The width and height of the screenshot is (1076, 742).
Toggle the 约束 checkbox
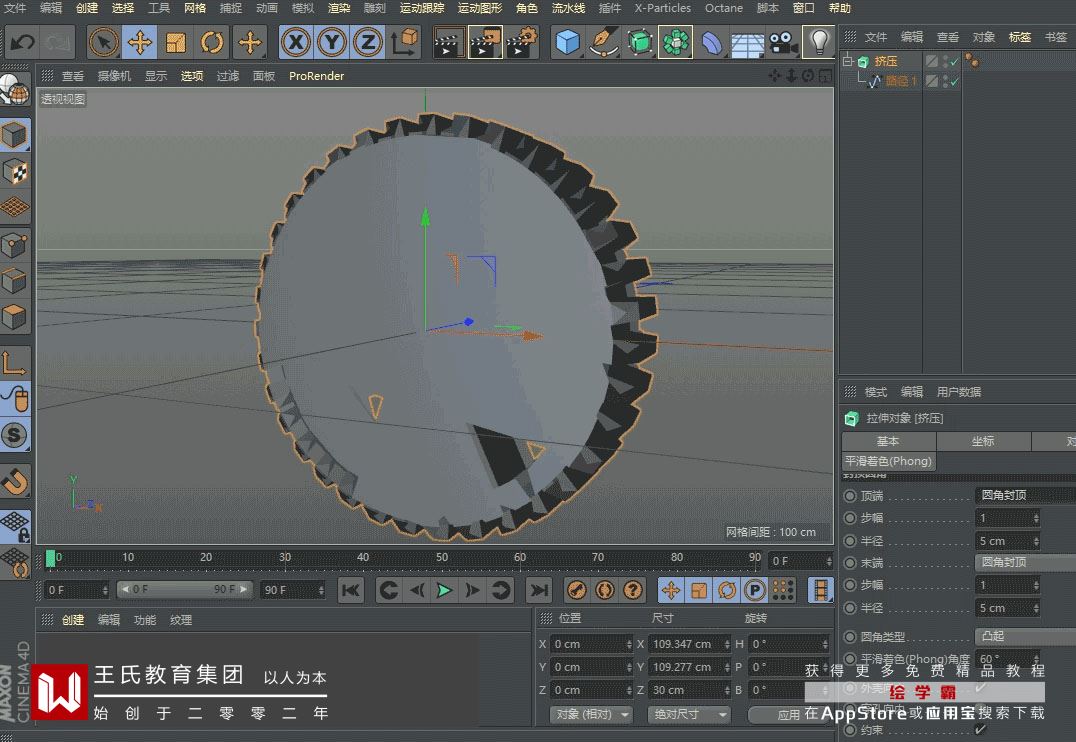(x=980, y=730)
